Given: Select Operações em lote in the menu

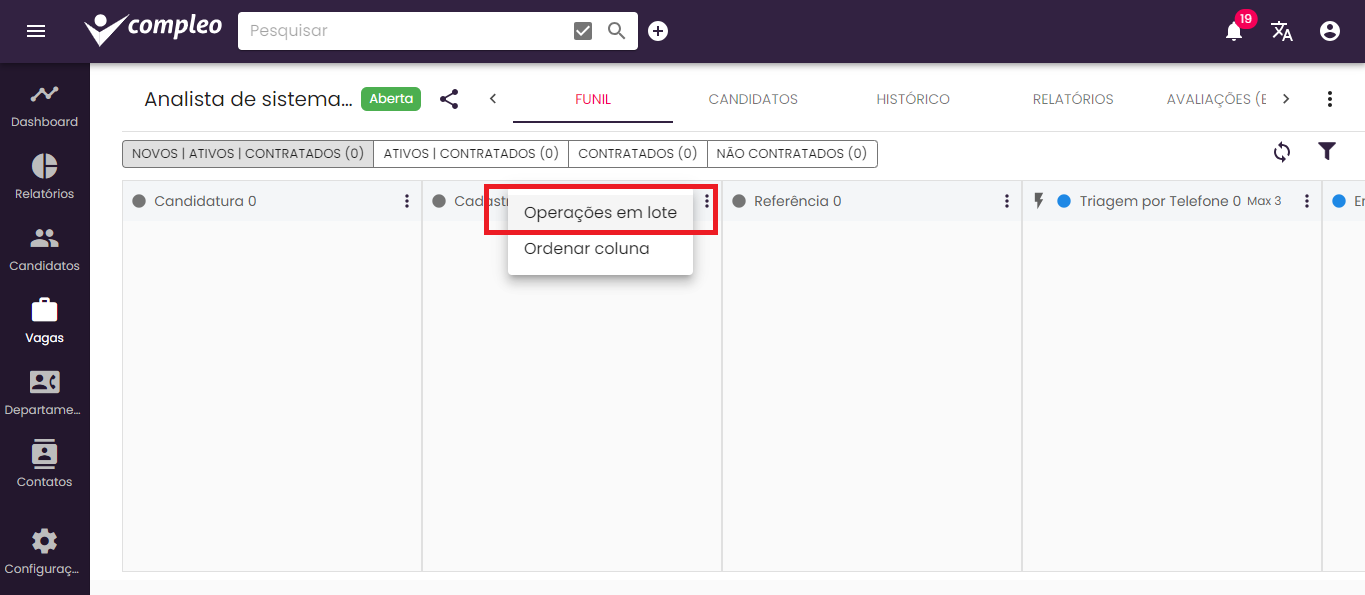Looking at the screenshot, I should [x=600, y=212].
